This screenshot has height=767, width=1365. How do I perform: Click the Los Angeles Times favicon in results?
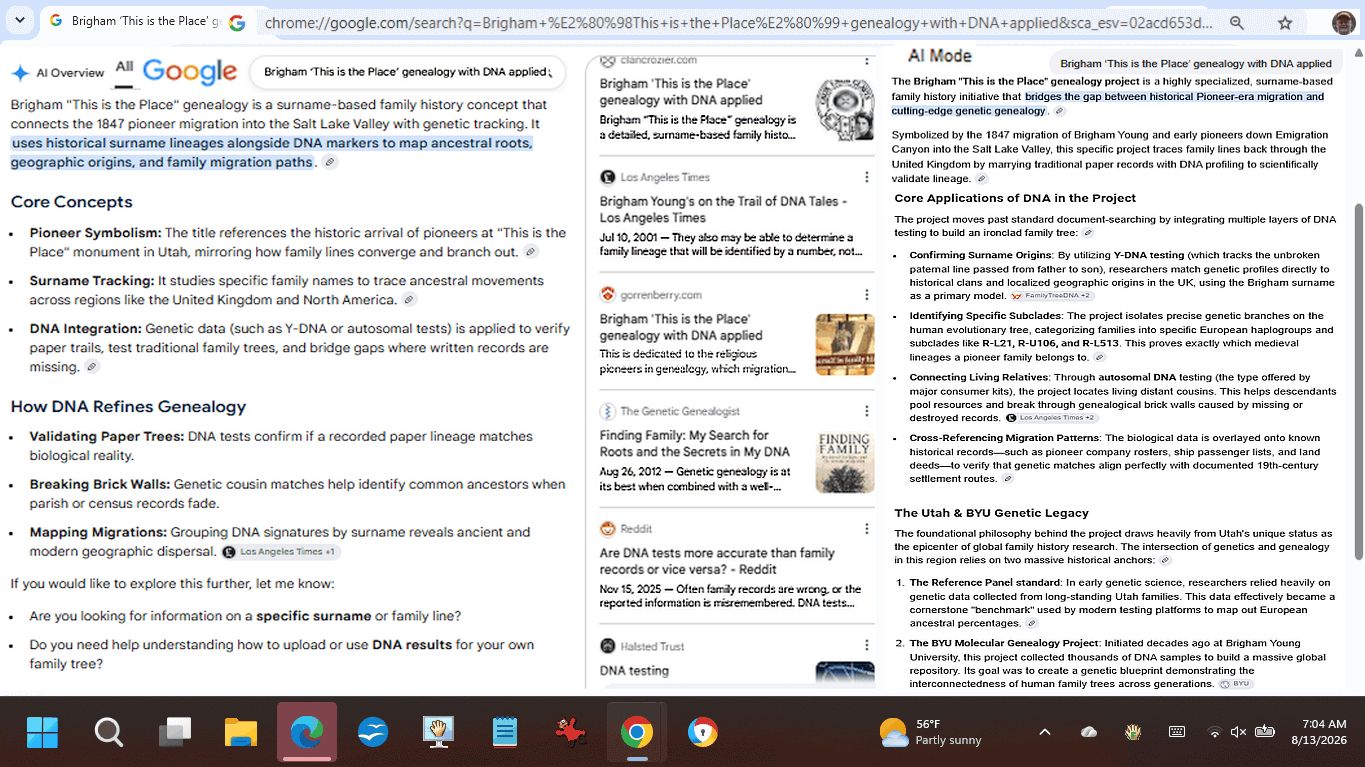(608, 177)
